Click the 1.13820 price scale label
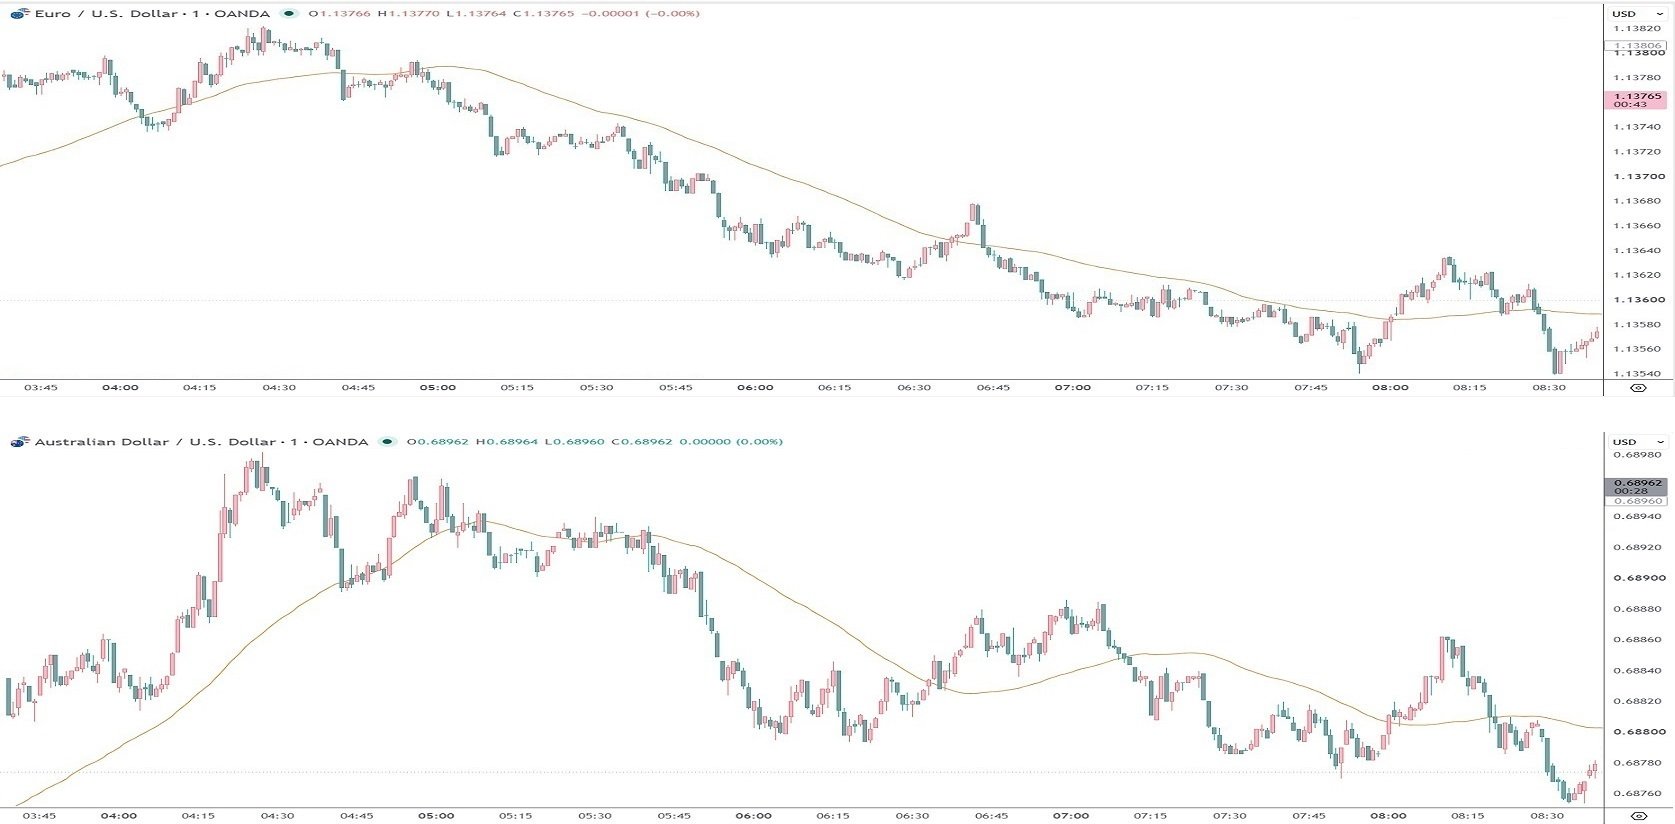This screenshot has width=1675, height=824. tap(1637, 28)
